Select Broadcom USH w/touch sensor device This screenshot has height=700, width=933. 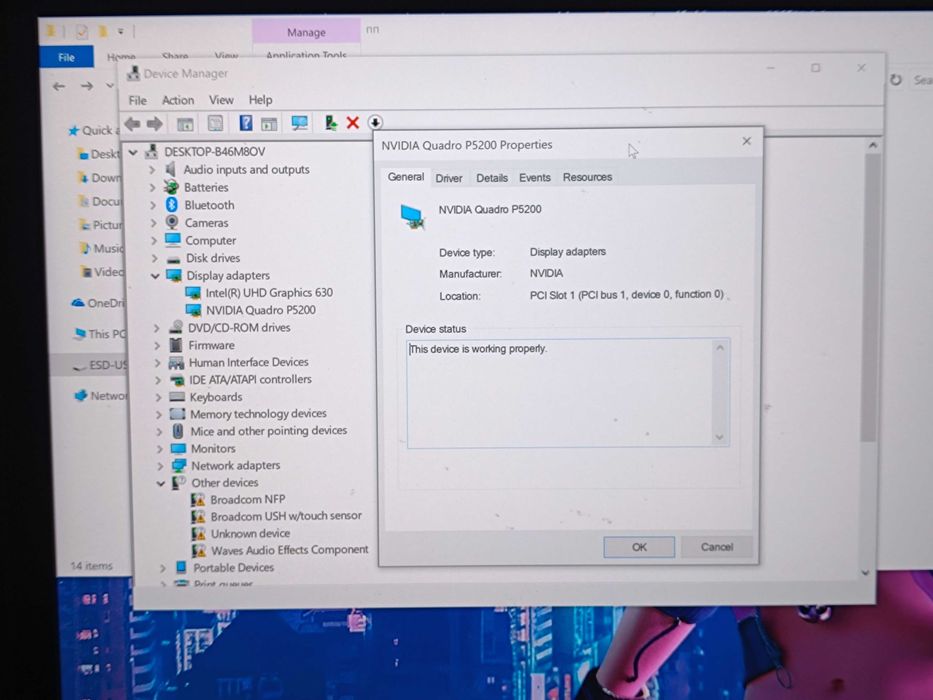(x=286, y=516)
